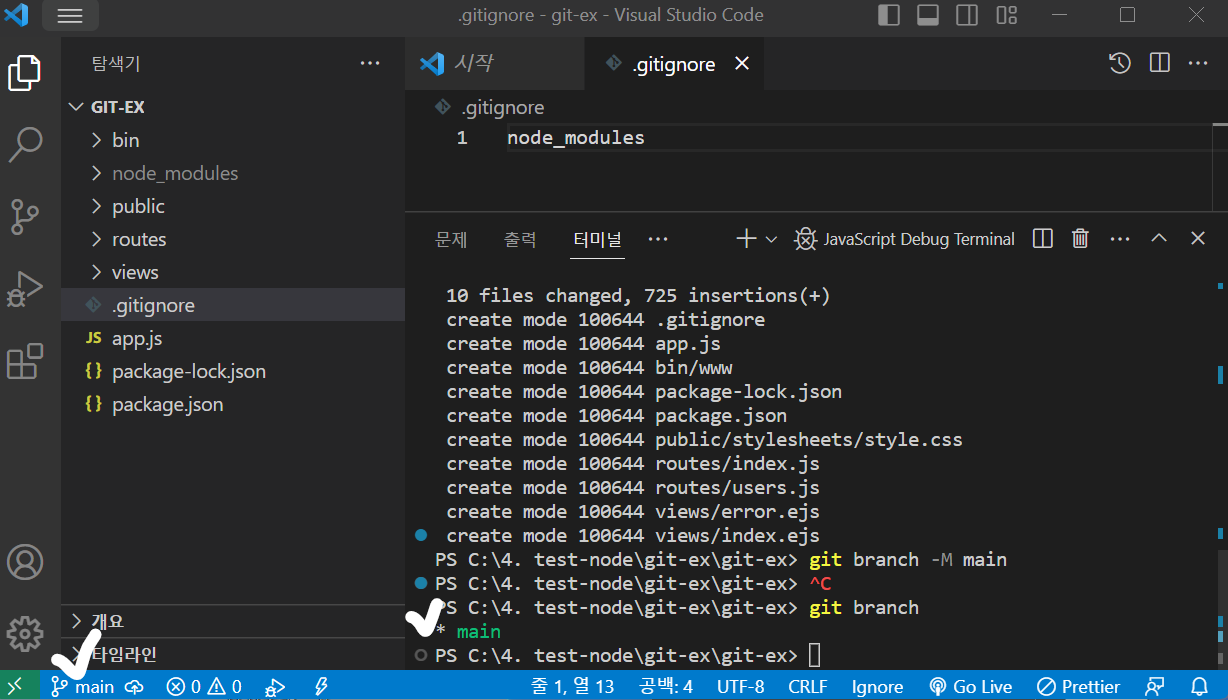Split the editor to the right
This screenshot has height=700, width=1228.
tap(1160, 64)
